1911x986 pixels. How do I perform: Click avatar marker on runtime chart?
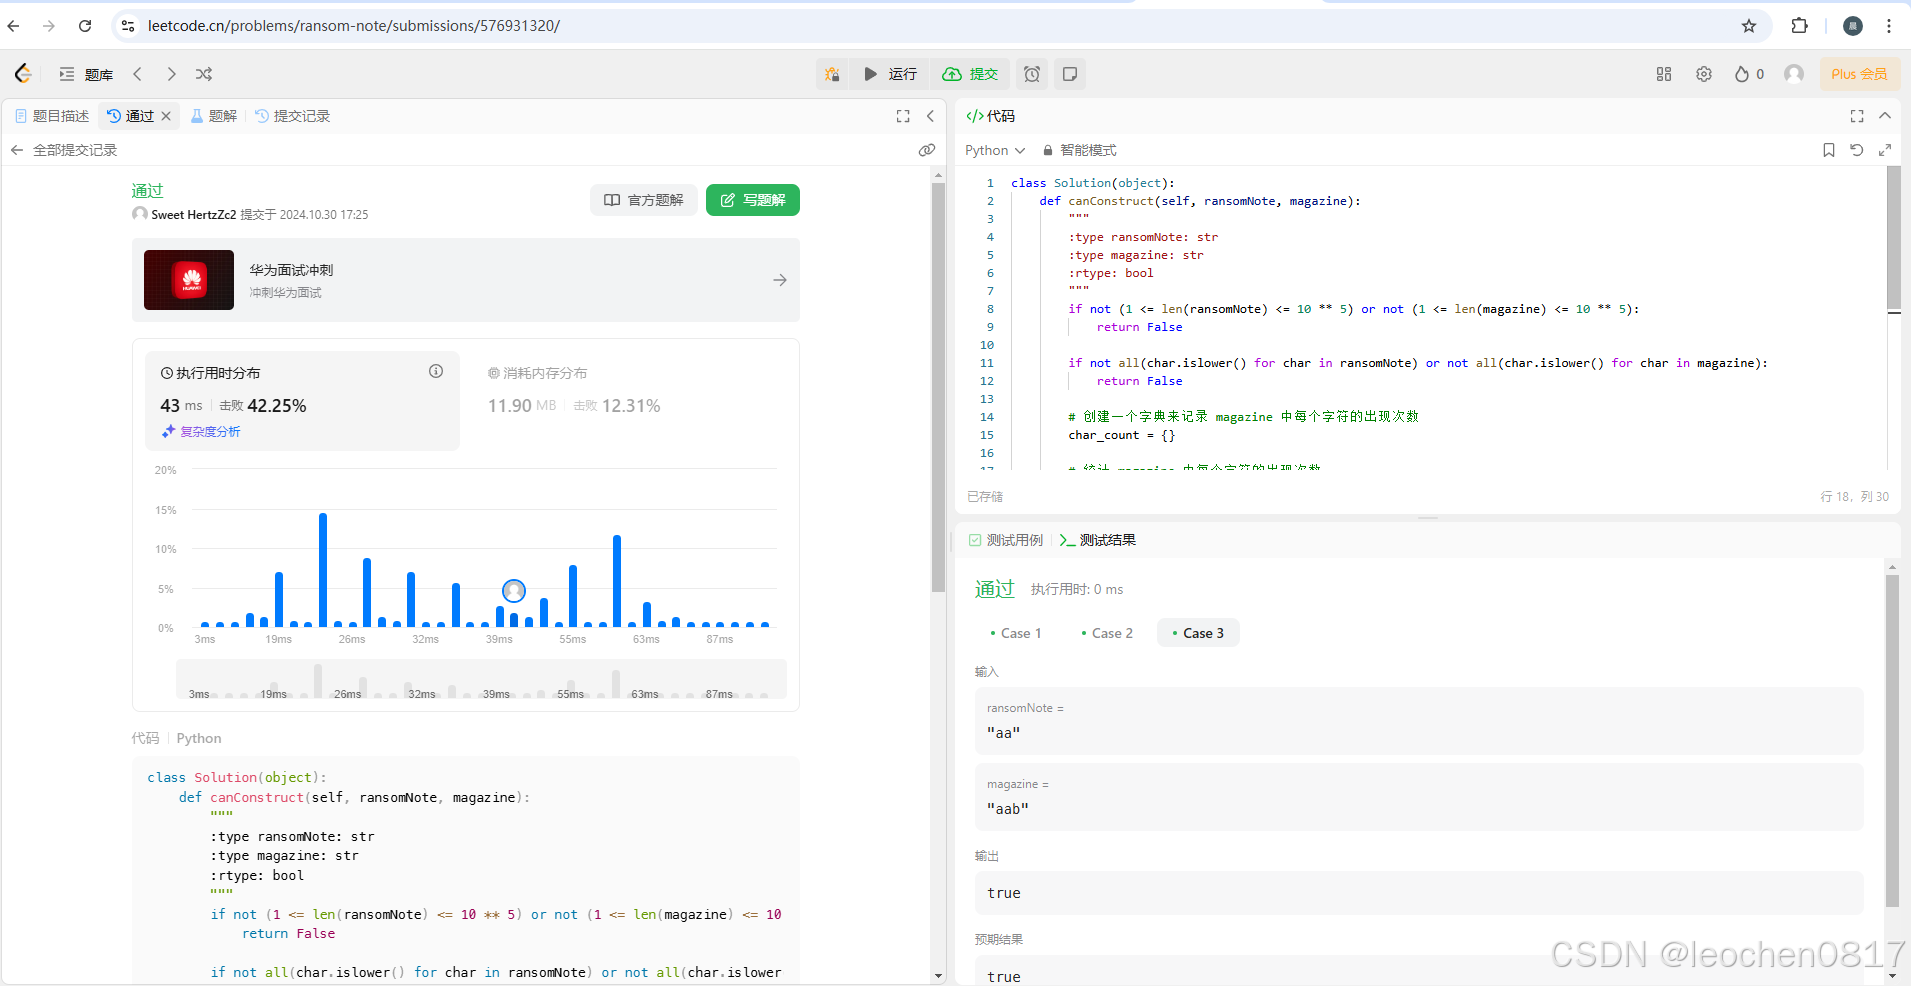514,591
